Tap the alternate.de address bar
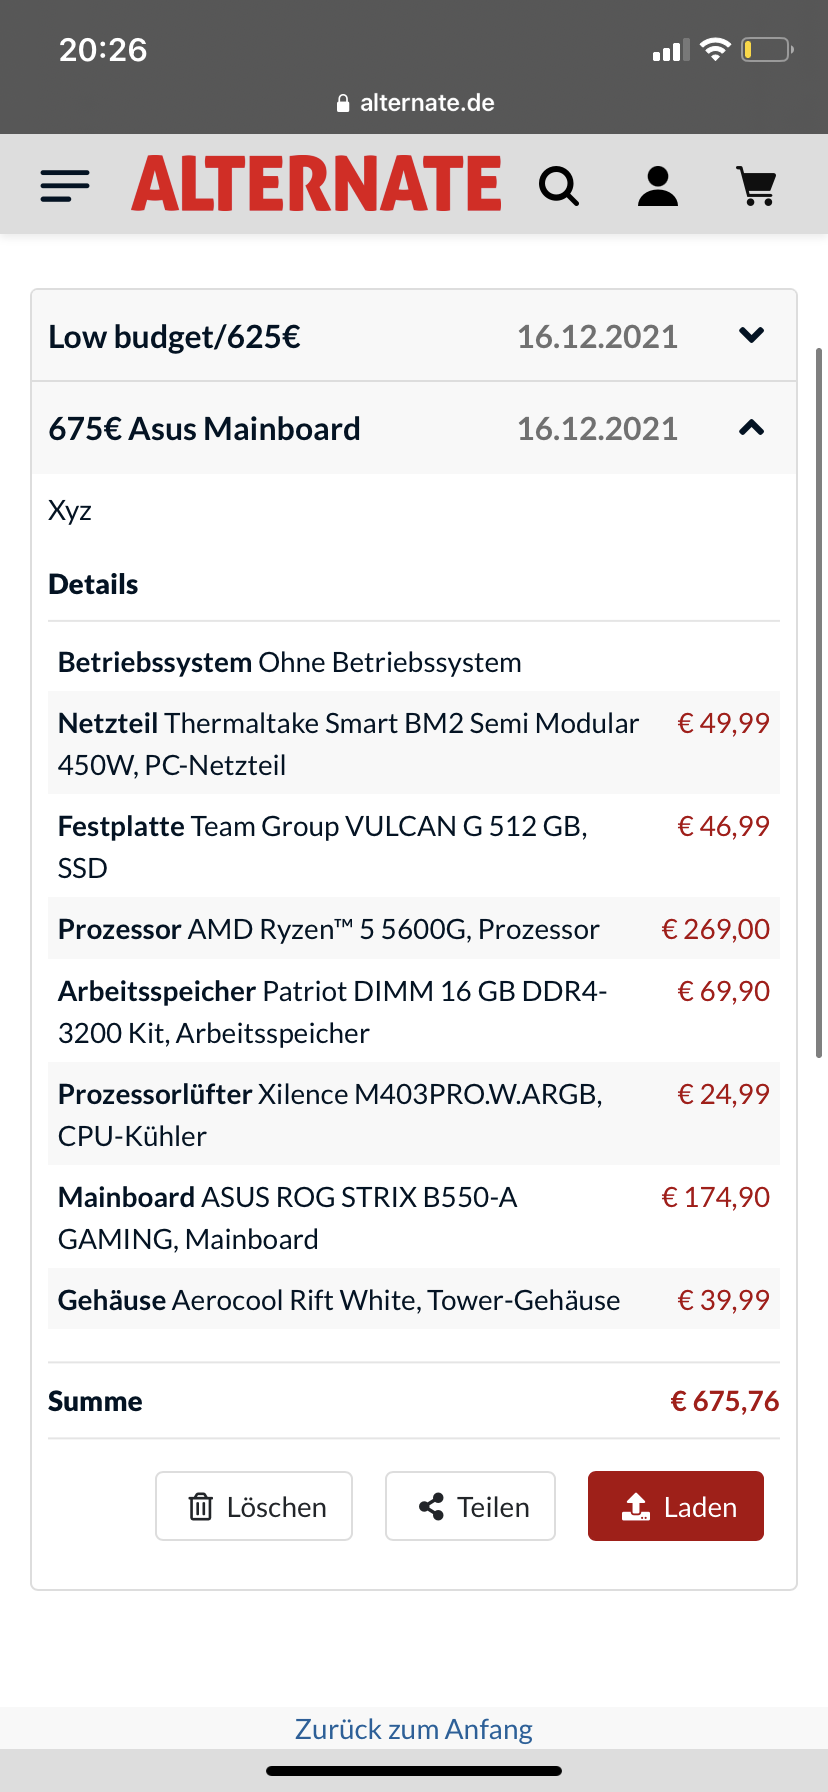This screenshot has height=1792, width=828. (414, 103)
